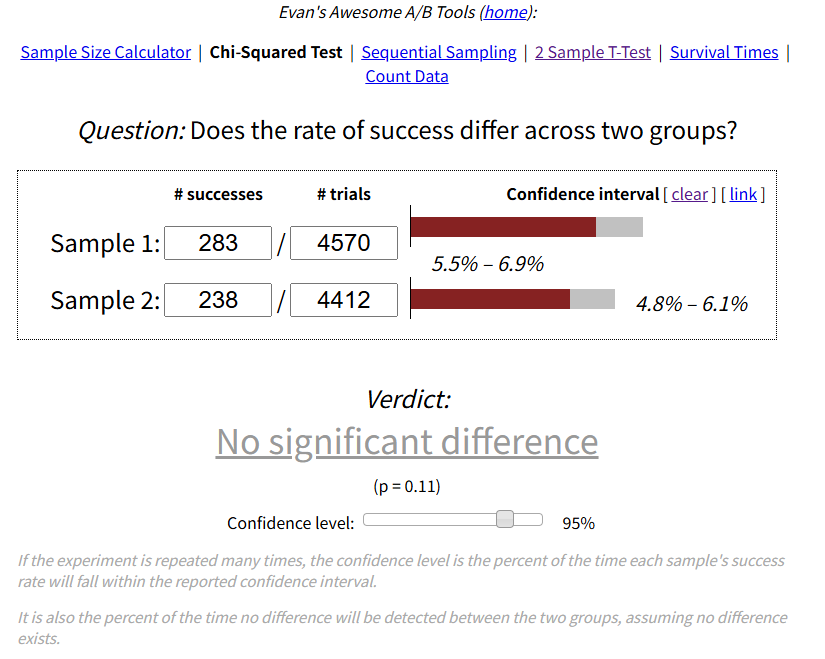
Task: Switch to 2 Sample T-Test
Action: [x=593, y=52]
